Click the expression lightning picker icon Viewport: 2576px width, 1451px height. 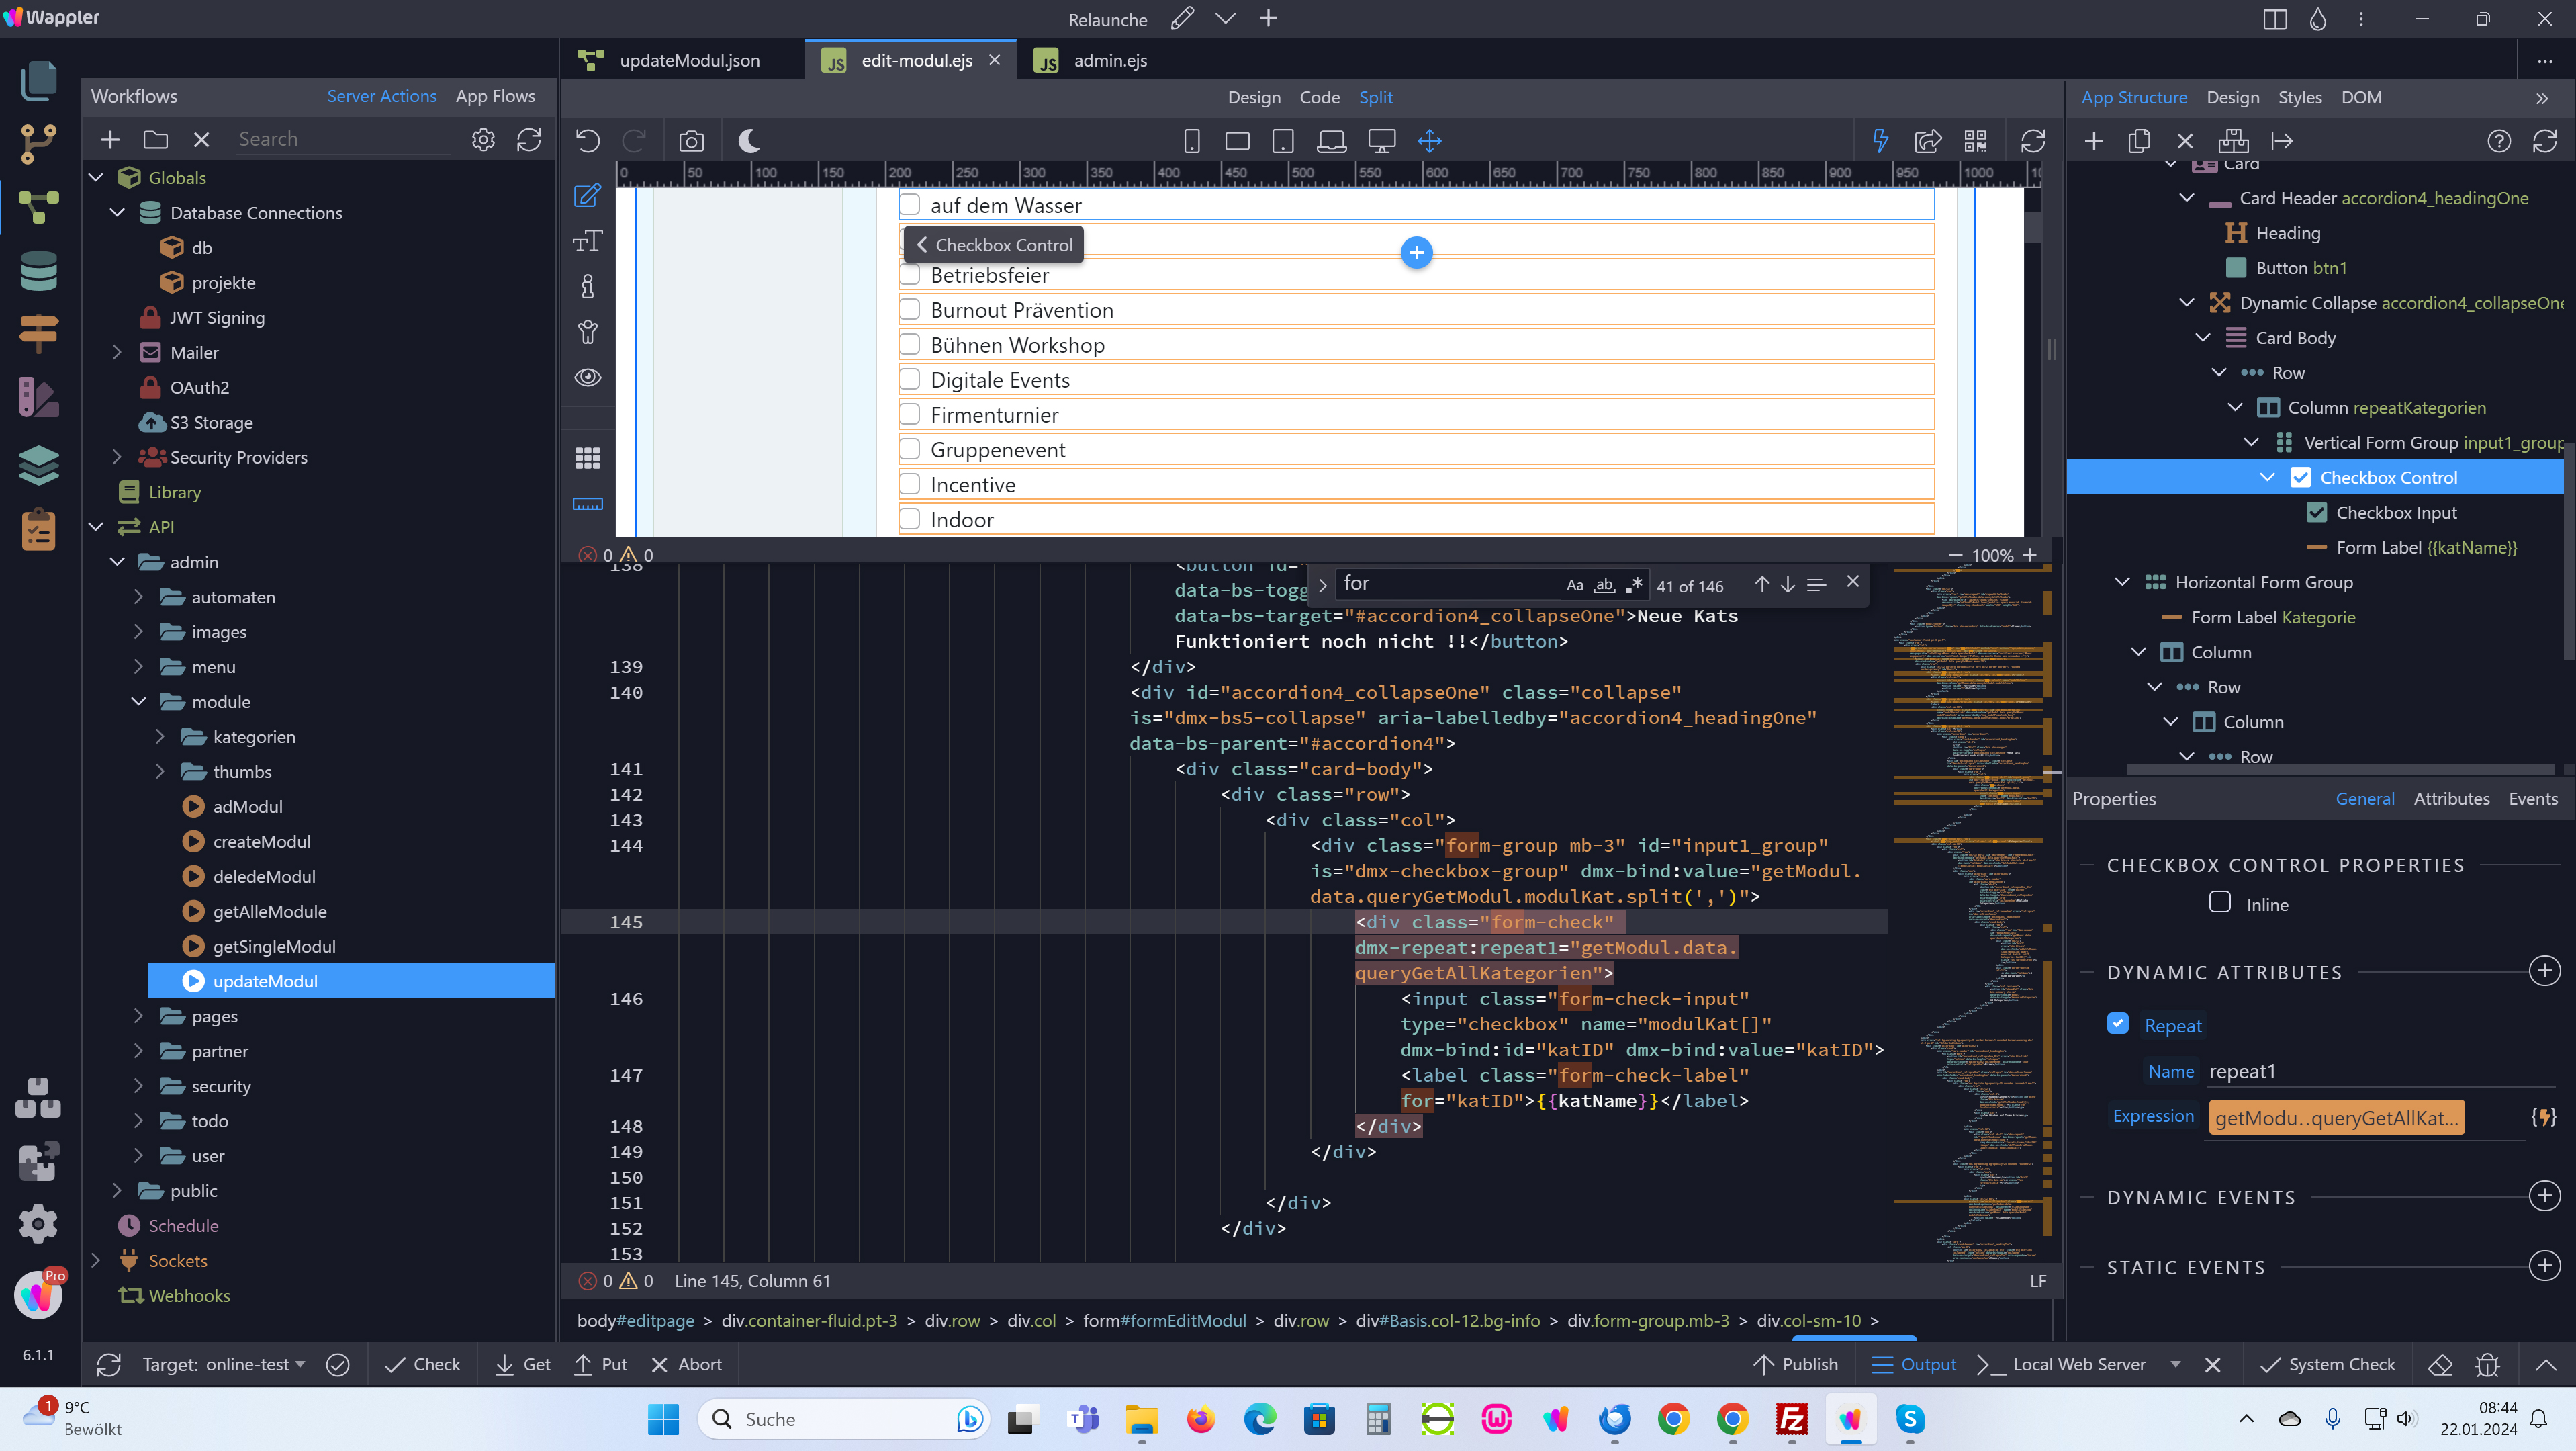click(2543, 1117)
